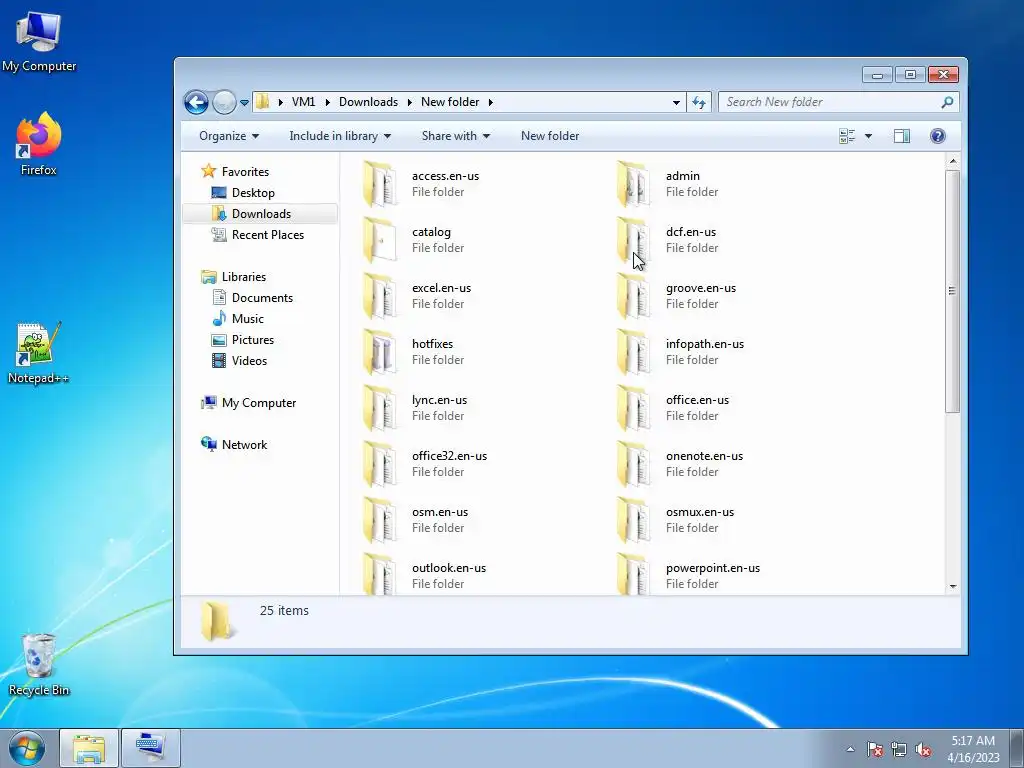Select the hotfixes folder
The image size is (1024, 768).
click(x=413, y=352)
